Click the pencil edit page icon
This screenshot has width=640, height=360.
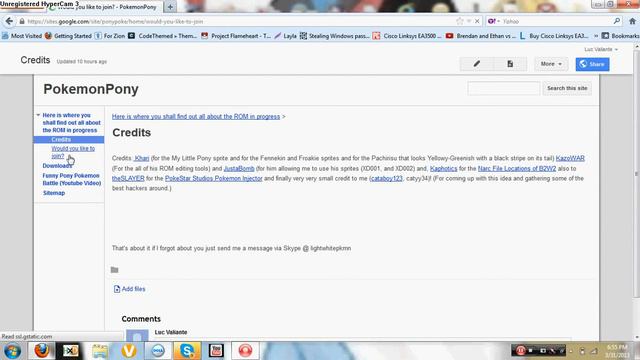pos(477,64)
